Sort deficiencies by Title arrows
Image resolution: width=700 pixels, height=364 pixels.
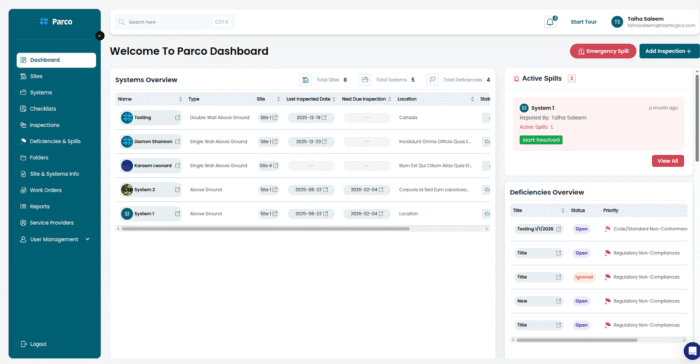pyautogui.click(x=562, y=210)
